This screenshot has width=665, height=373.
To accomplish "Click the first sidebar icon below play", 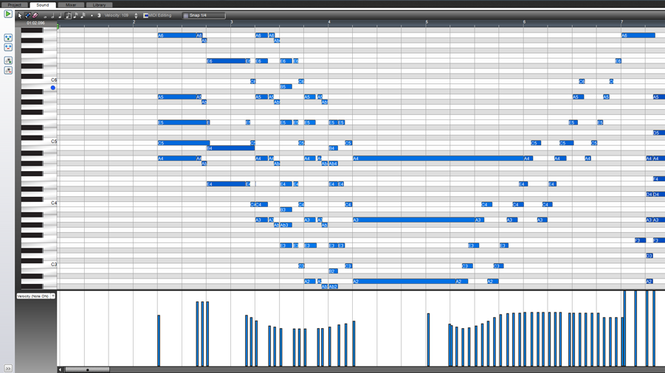I will [8, 38].
